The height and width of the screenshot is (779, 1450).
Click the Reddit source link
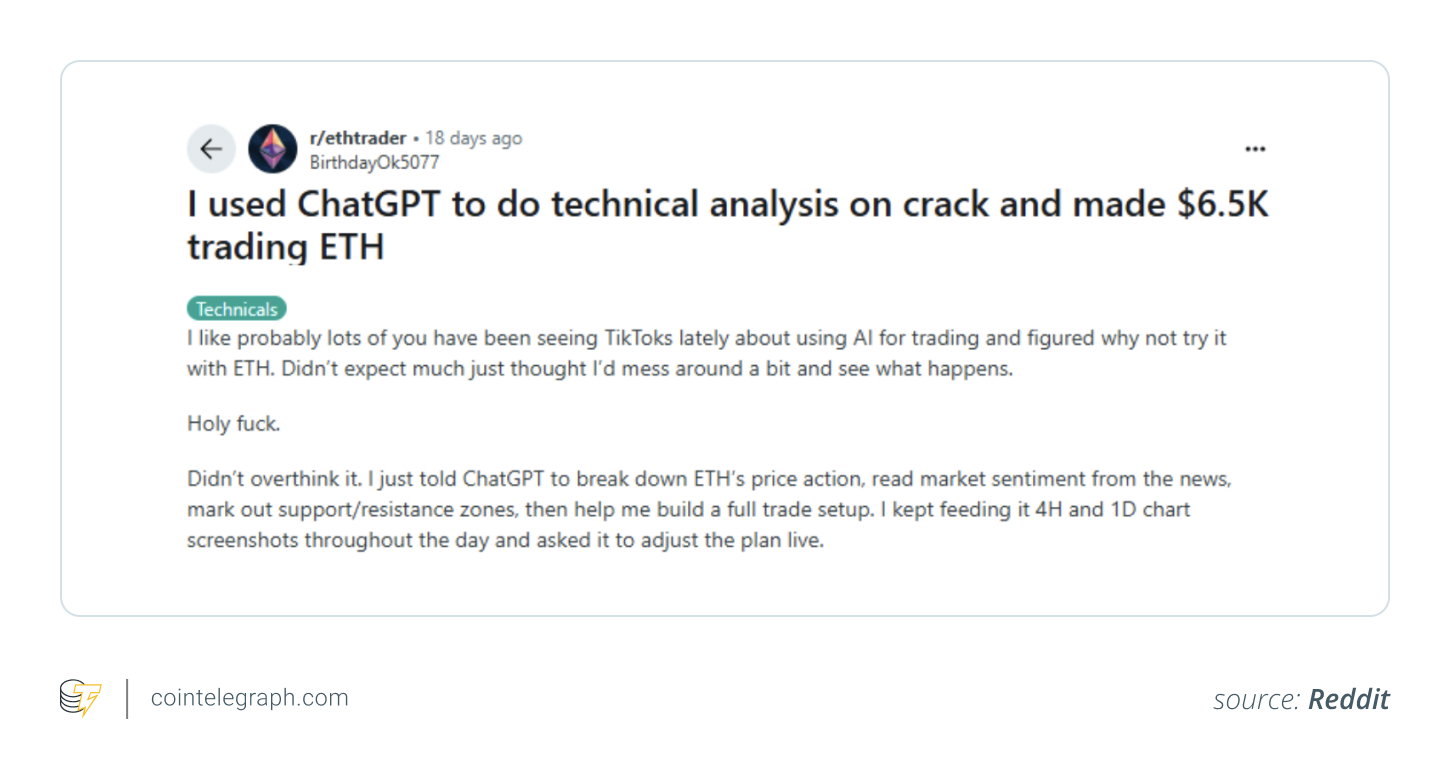pyautogui.click(x=1349, y=699)
